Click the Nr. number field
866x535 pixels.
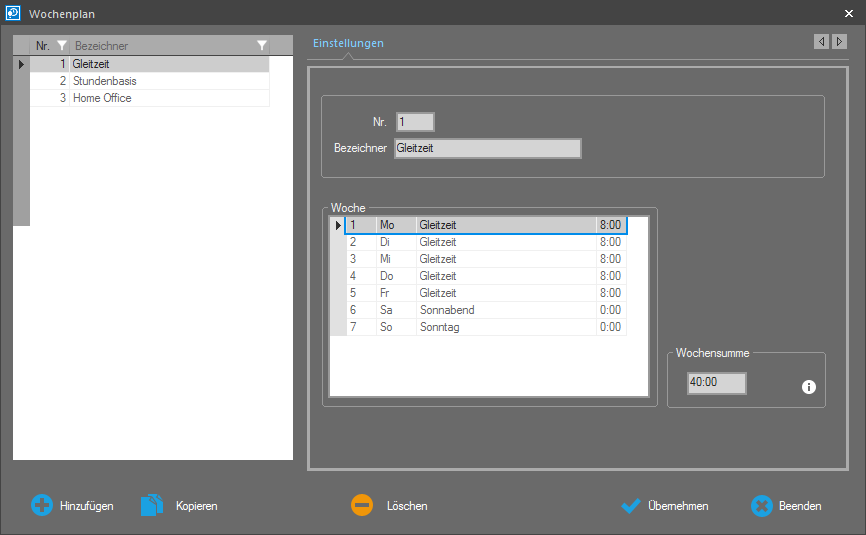(415, 122)
